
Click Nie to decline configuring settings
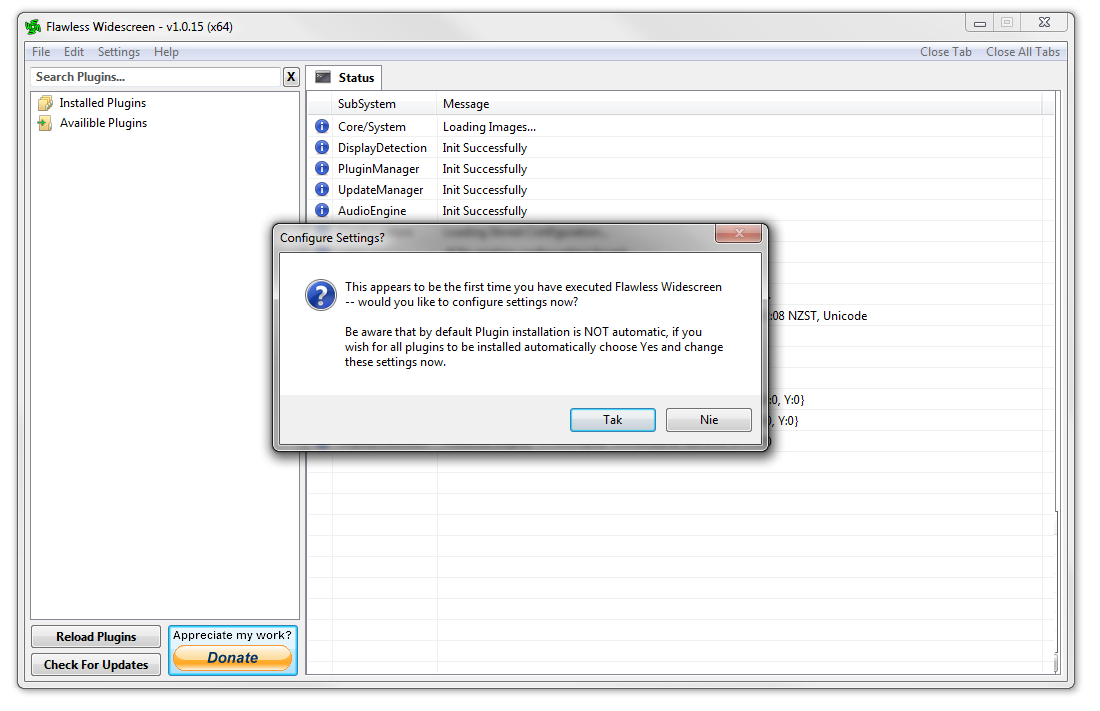(709, 420)
